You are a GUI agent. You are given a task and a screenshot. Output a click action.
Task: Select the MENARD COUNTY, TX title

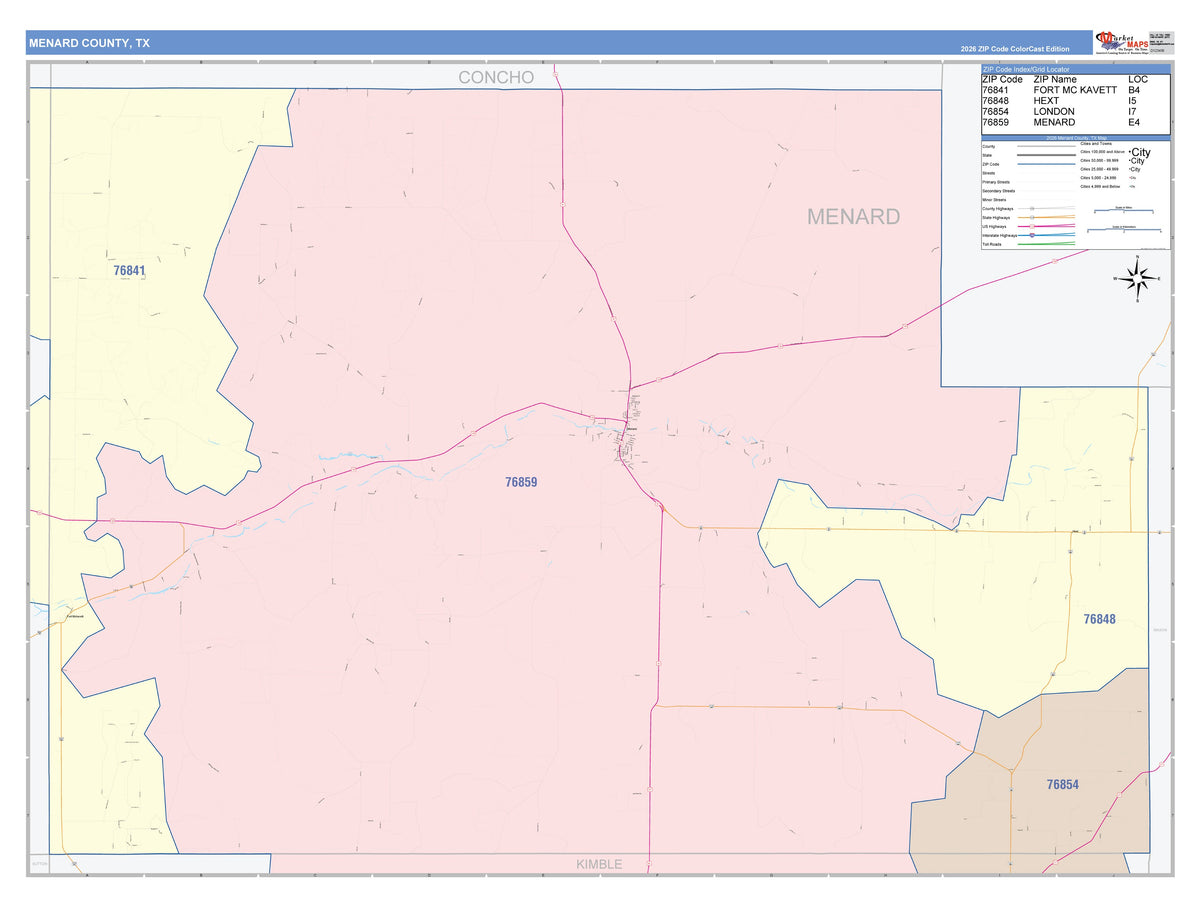click(x=90, y=43)
